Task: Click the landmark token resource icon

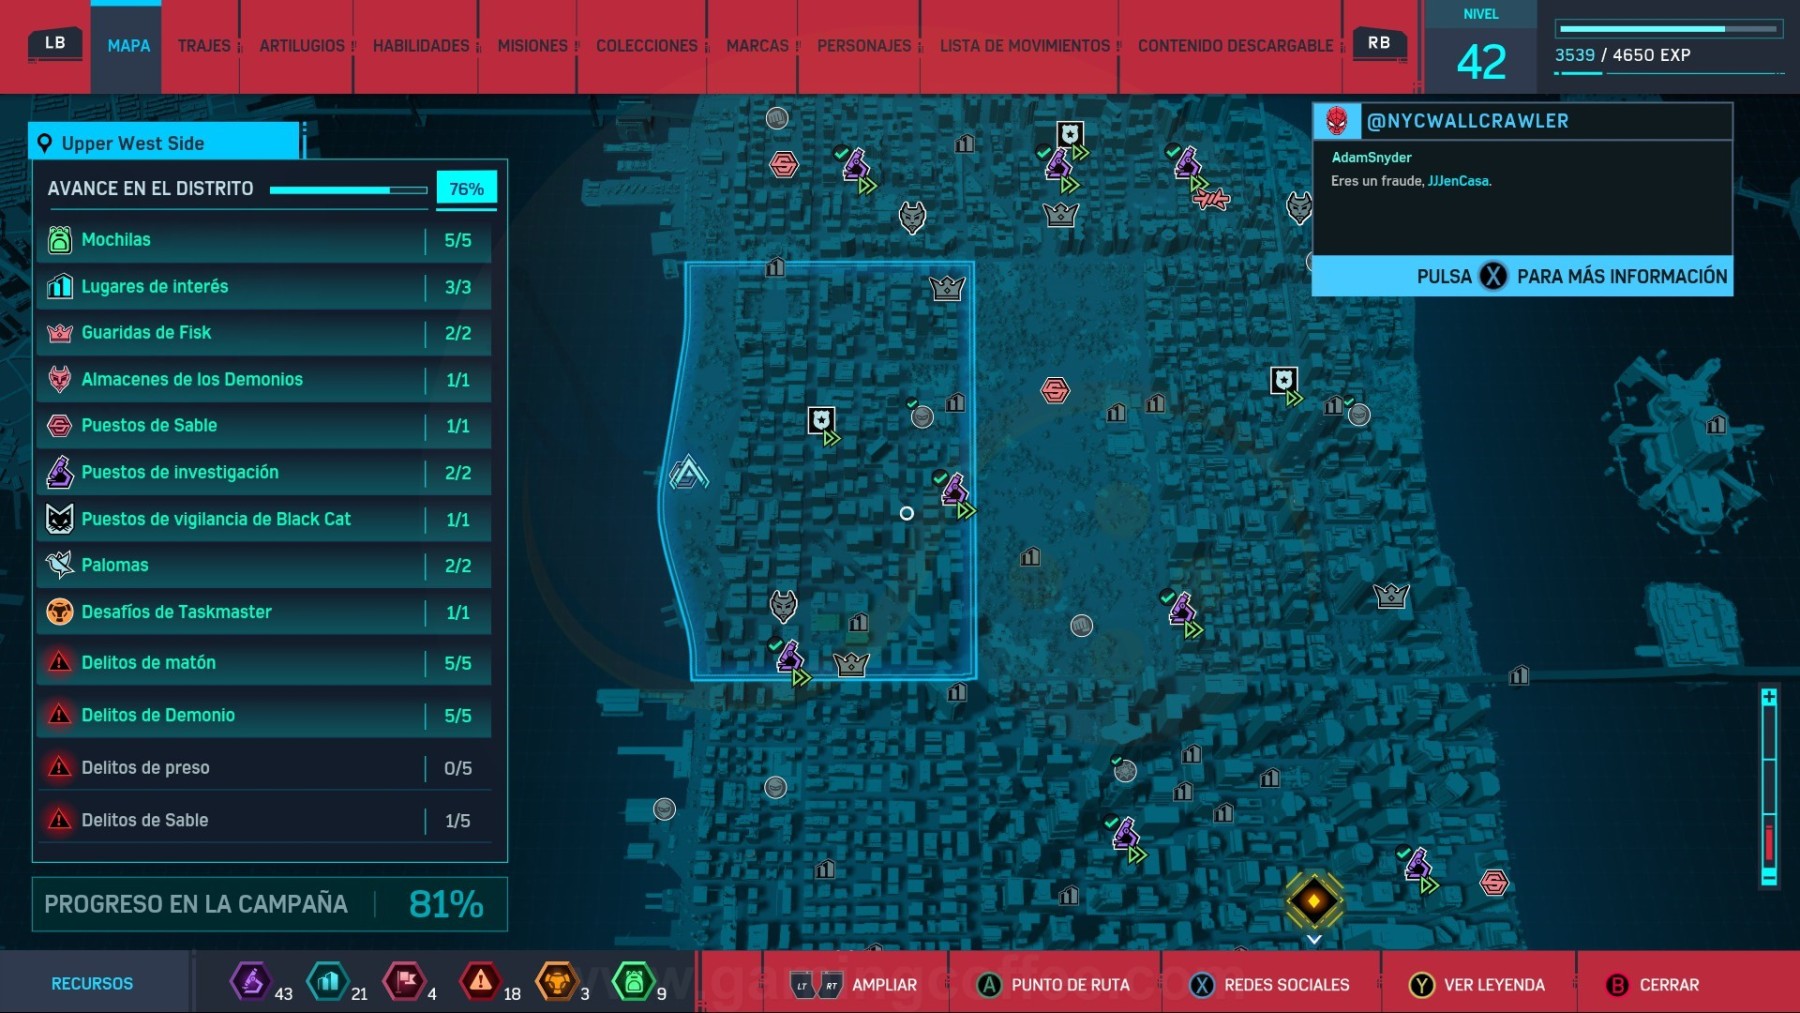Action: pos(327,981)
